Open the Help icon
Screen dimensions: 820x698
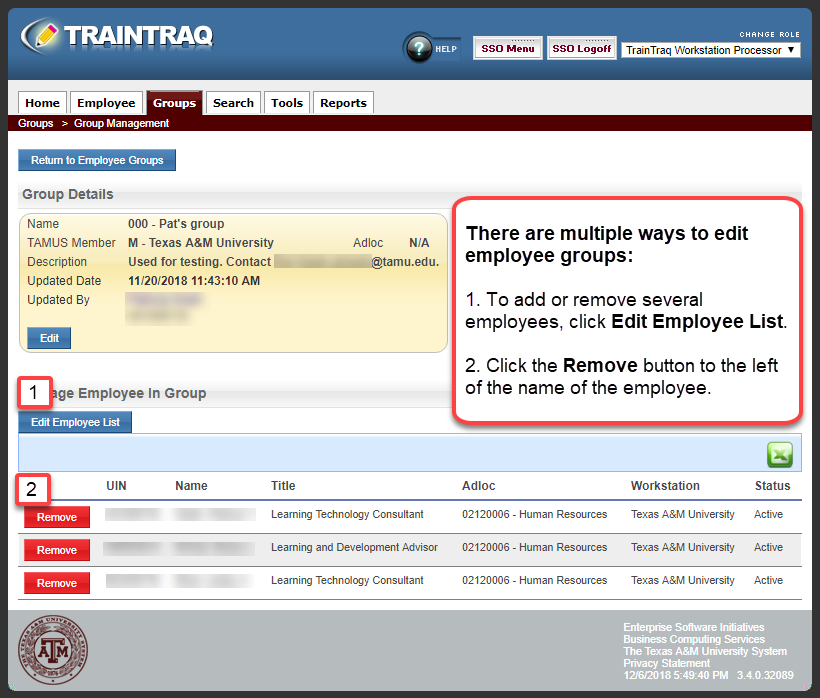tap(420, 47)
